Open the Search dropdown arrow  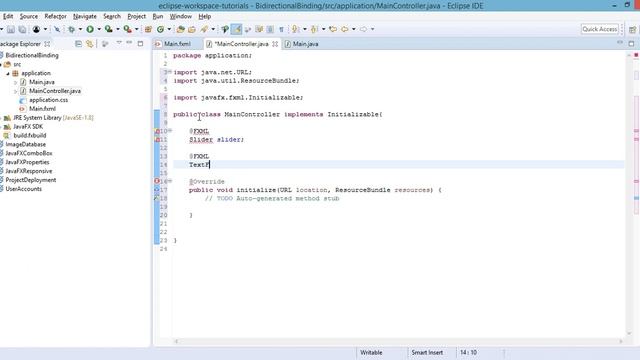tap(213, 29)
